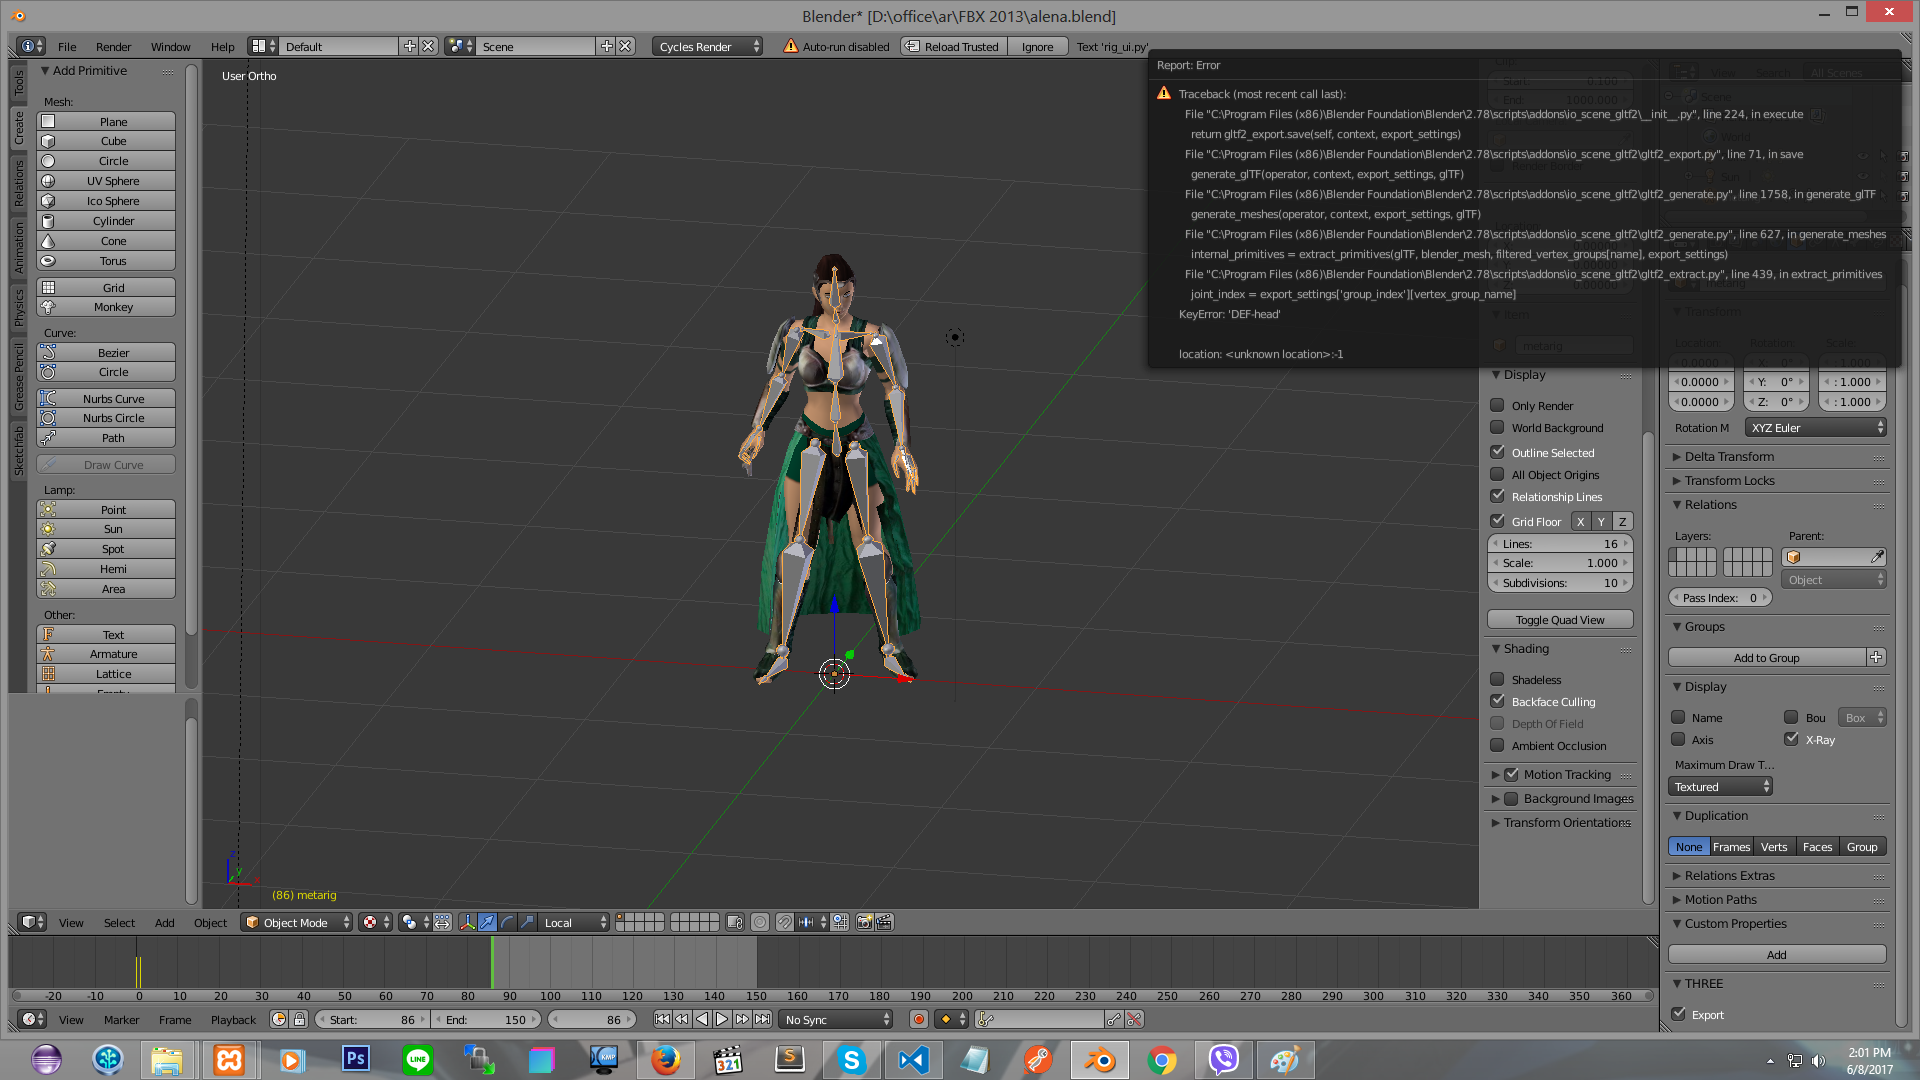Disable Relationship Lines checkbox
The image size is (1920, 1080).
pyautogui.click(x=1497, y=496)
